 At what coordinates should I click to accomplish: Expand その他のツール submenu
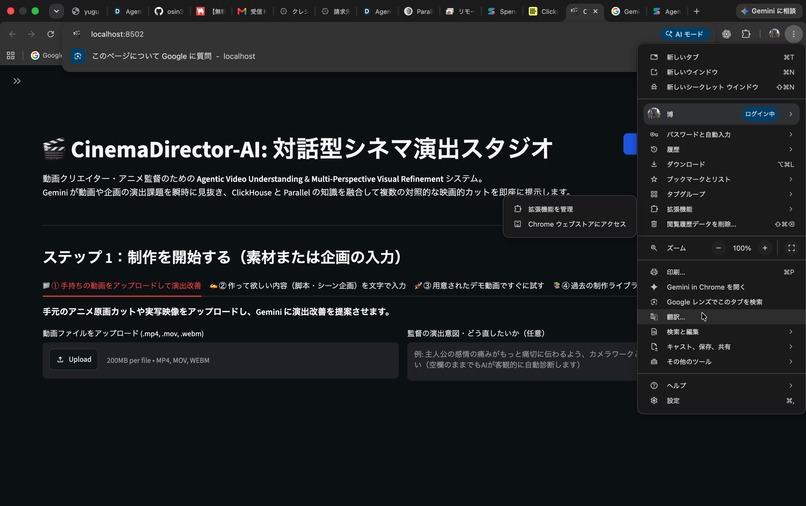coord(721,362)
